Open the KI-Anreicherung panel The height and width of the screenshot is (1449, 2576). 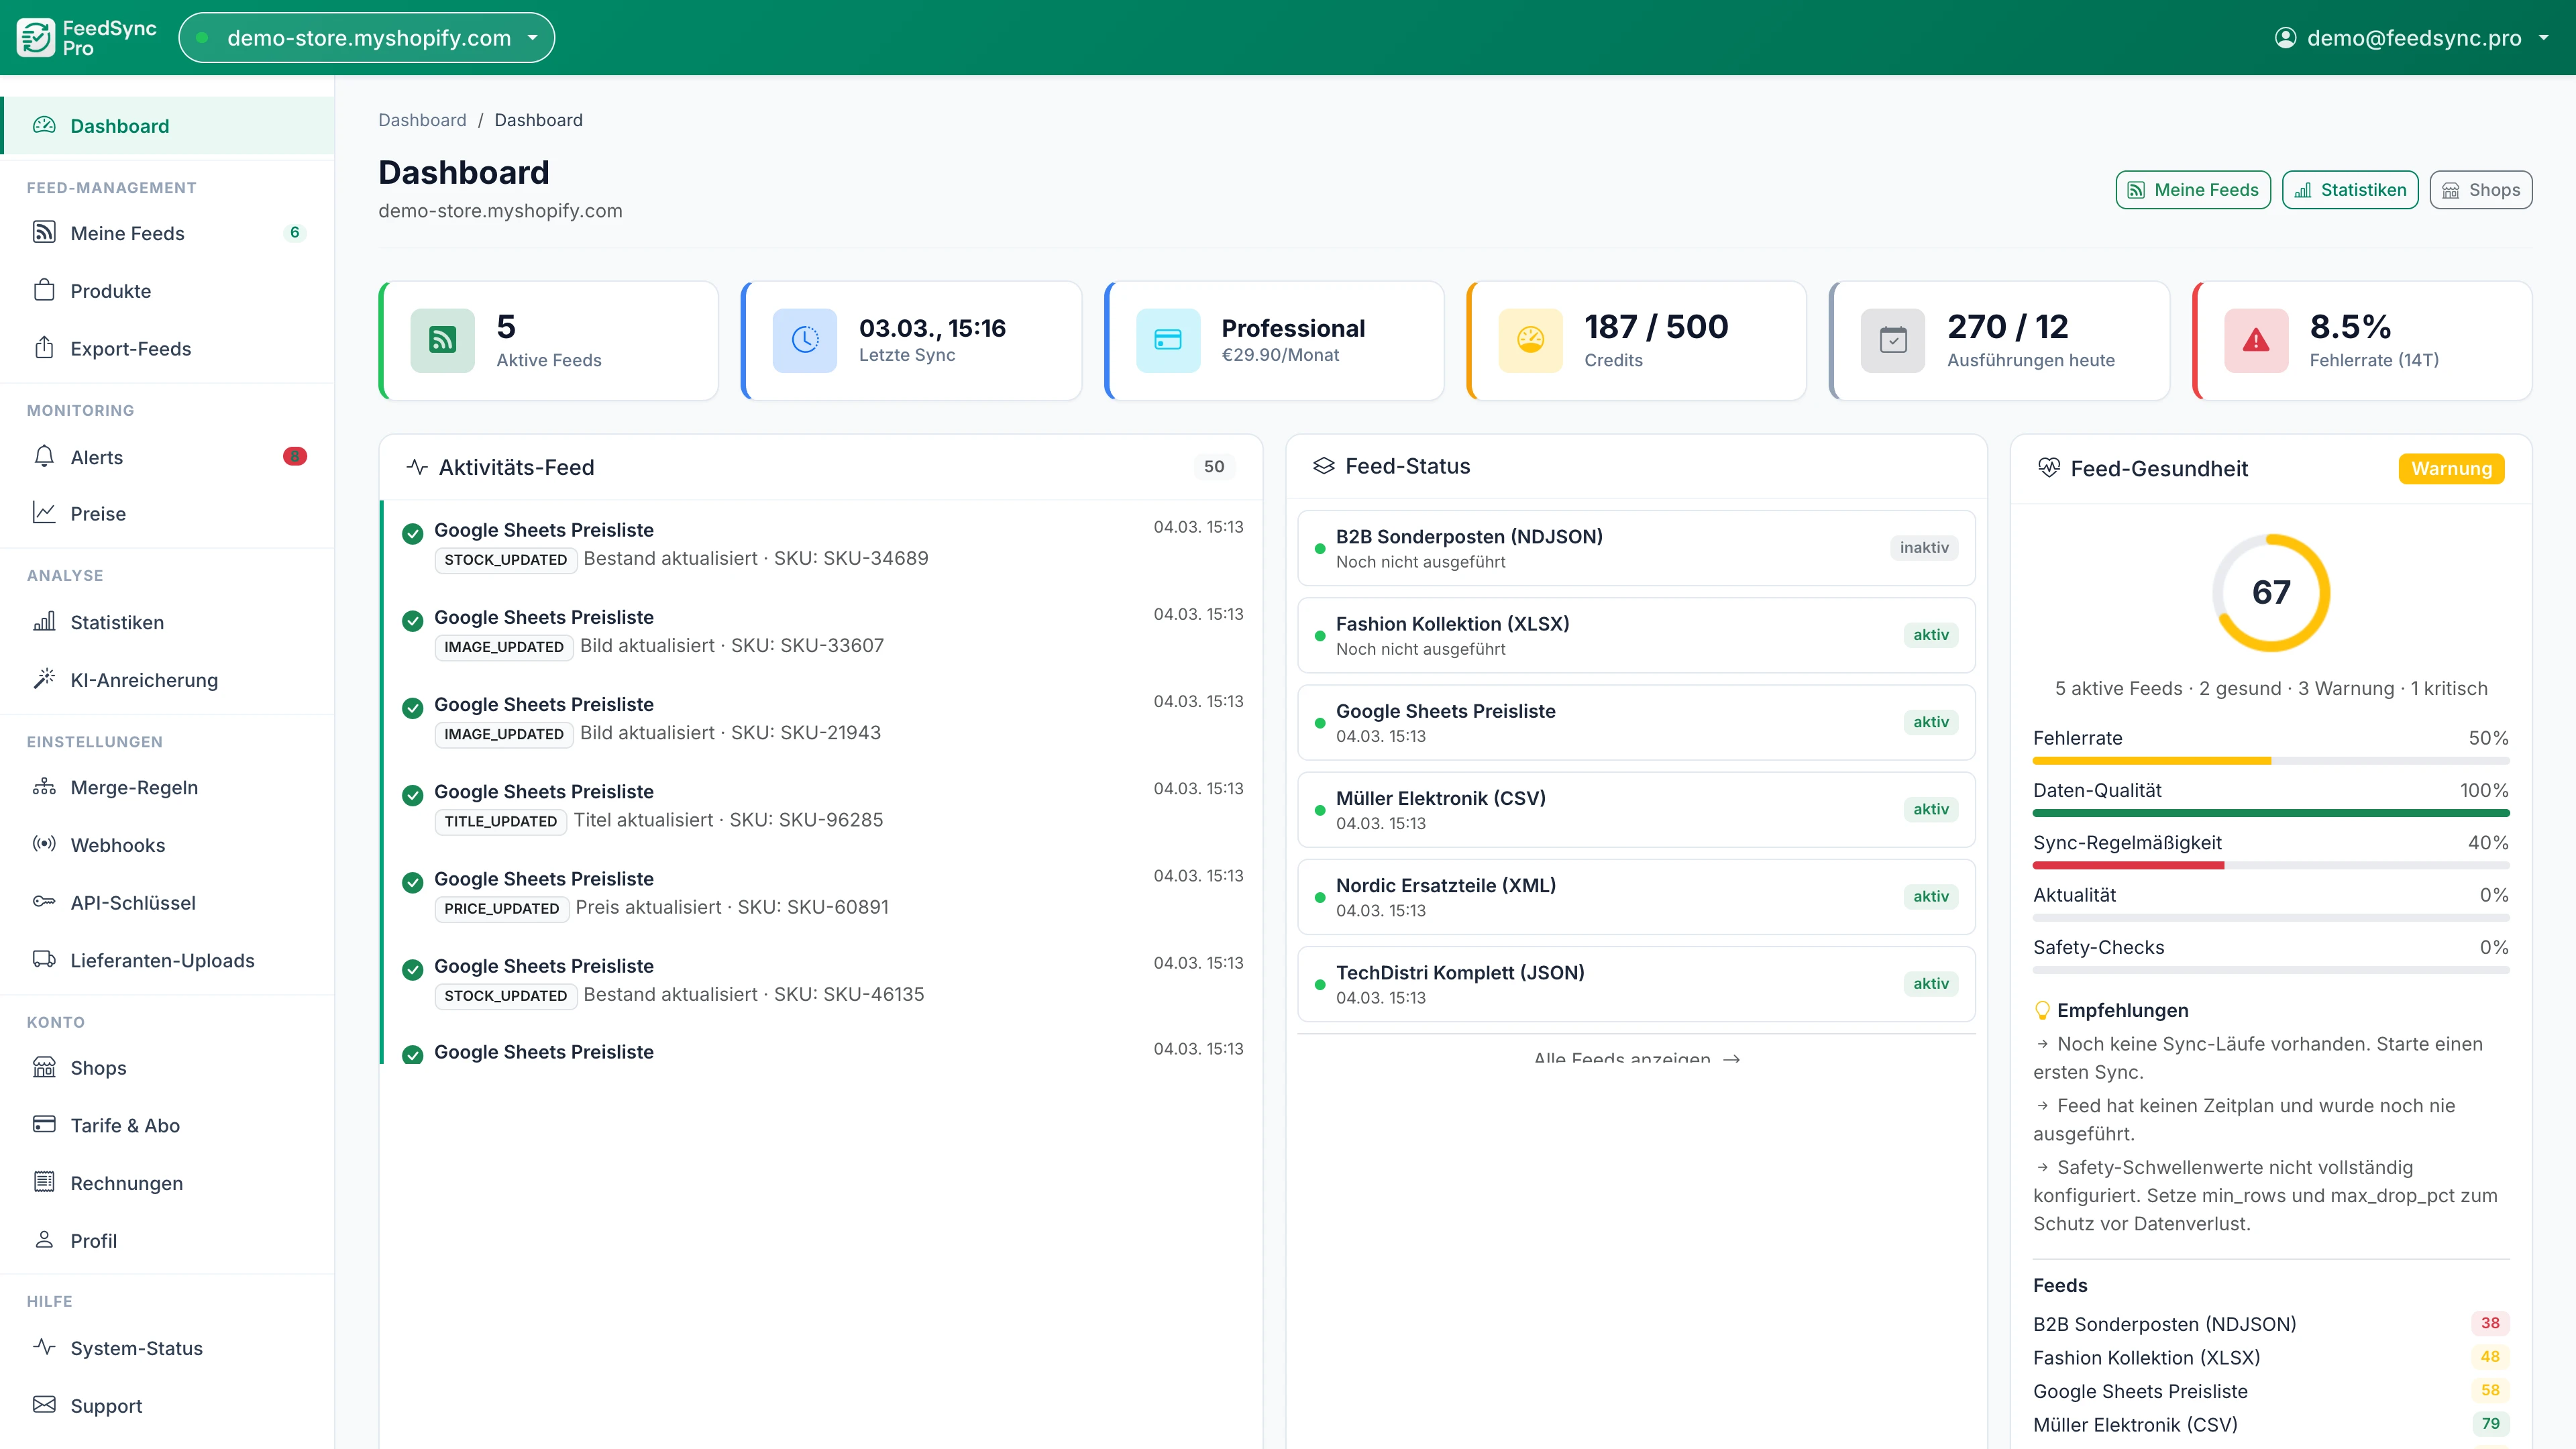click(144, 680)
